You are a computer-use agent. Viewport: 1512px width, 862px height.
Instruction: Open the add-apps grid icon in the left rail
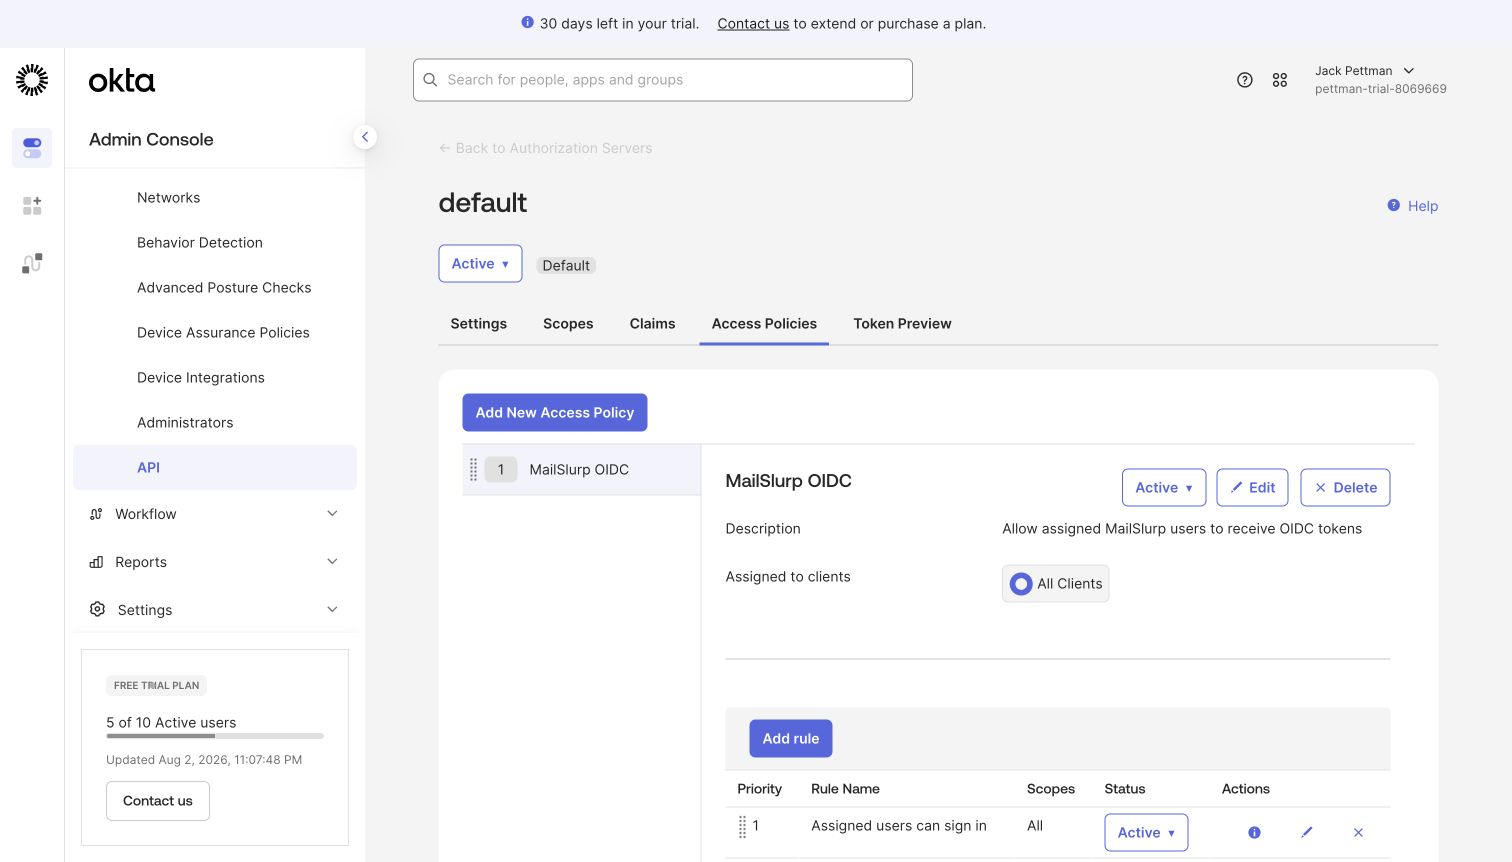pos(32,206)
